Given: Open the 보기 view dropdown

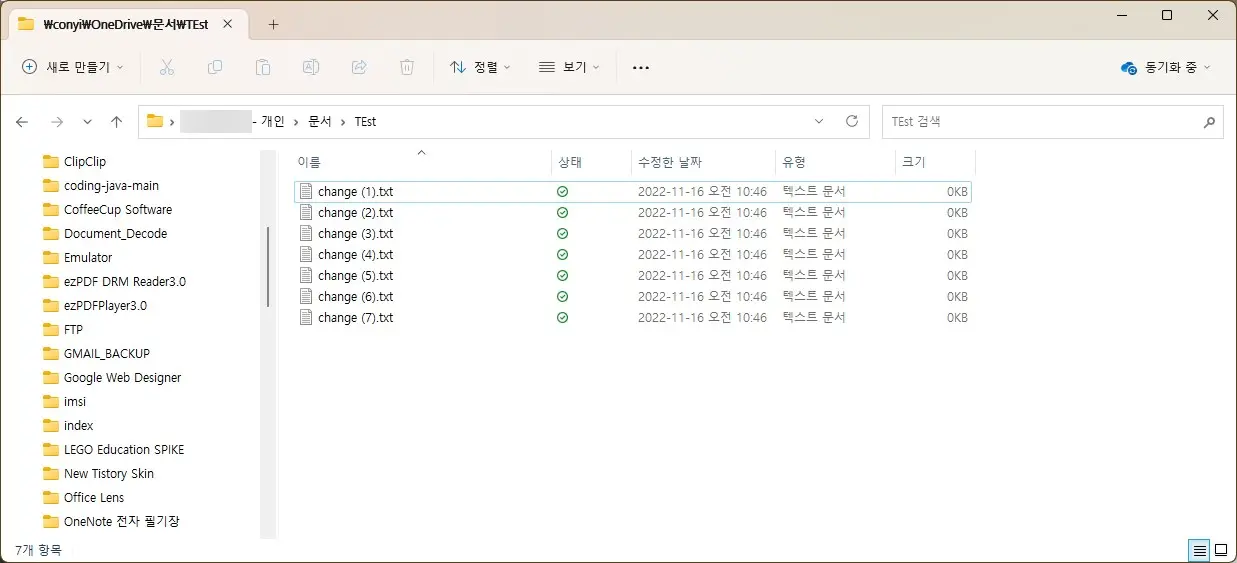Looking at the screenshot, I should pyautogui.click(x=569, y=67).
